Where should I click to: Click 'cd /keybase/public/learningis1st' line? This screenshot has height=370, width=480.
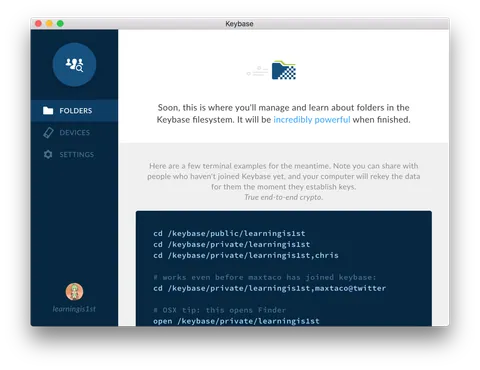point(229,233)
